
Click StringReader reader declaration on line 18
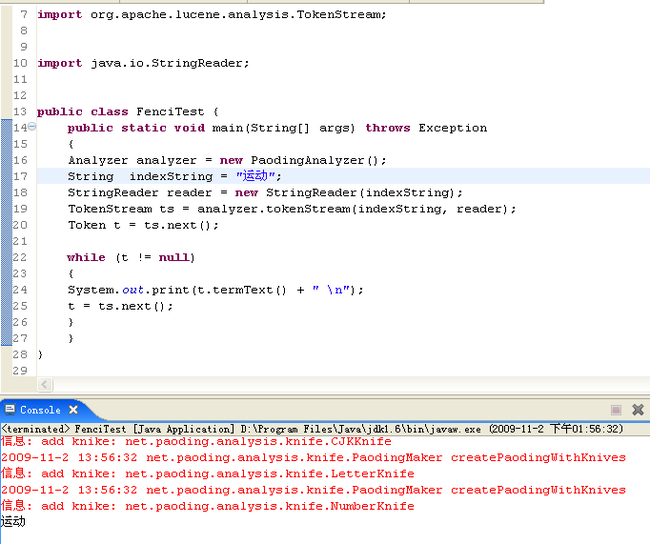265,192
